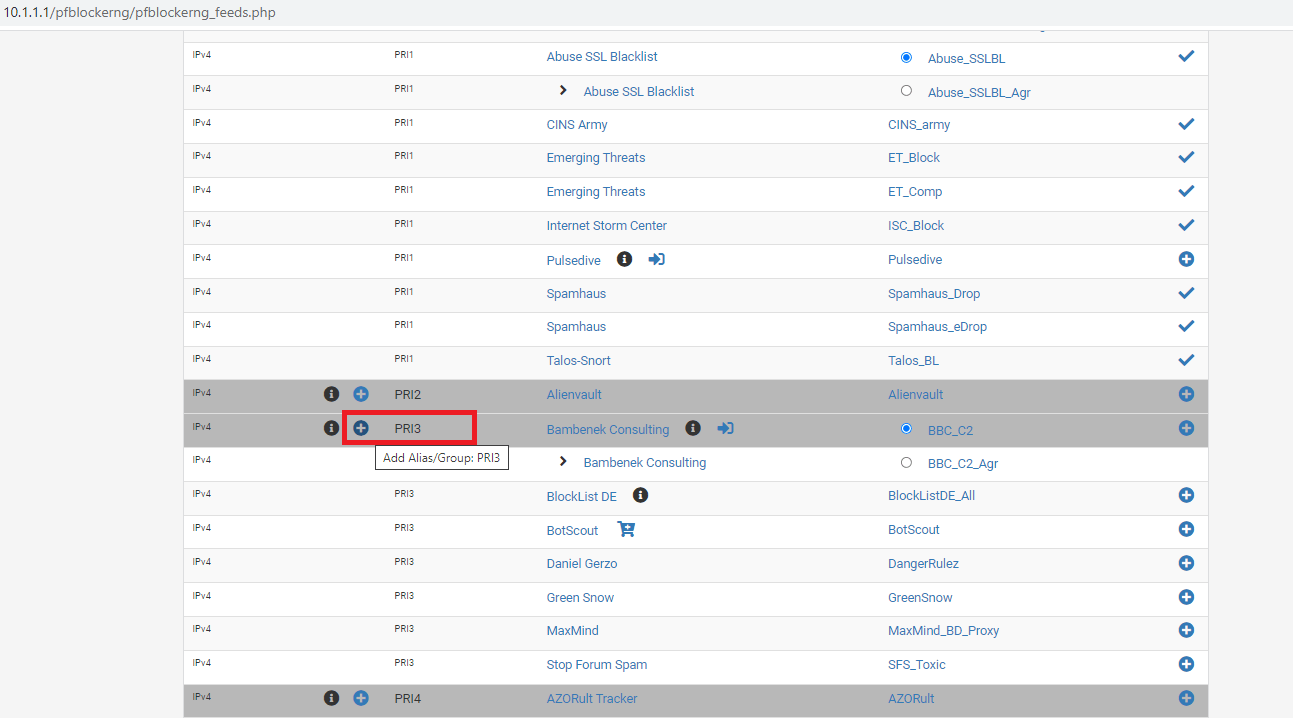Select the Abuse_SSLBL radio button
1293x718 pixels.
point(906,57)
